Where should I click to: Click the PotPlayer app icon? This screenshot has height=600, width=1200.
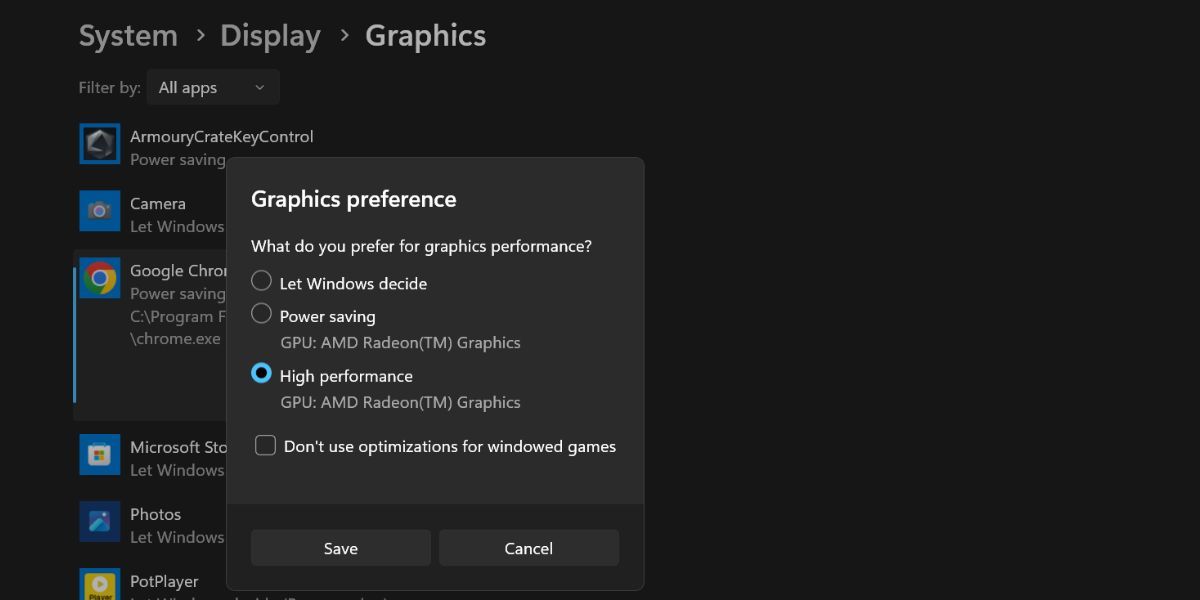point(99,583)
